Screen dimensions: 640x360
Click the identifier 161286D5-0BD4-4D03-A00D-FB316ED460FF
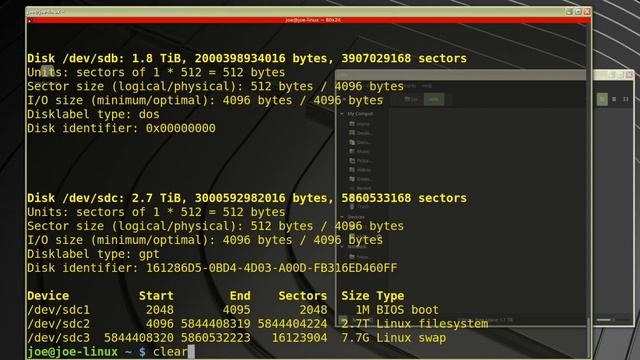coord(271,268)
